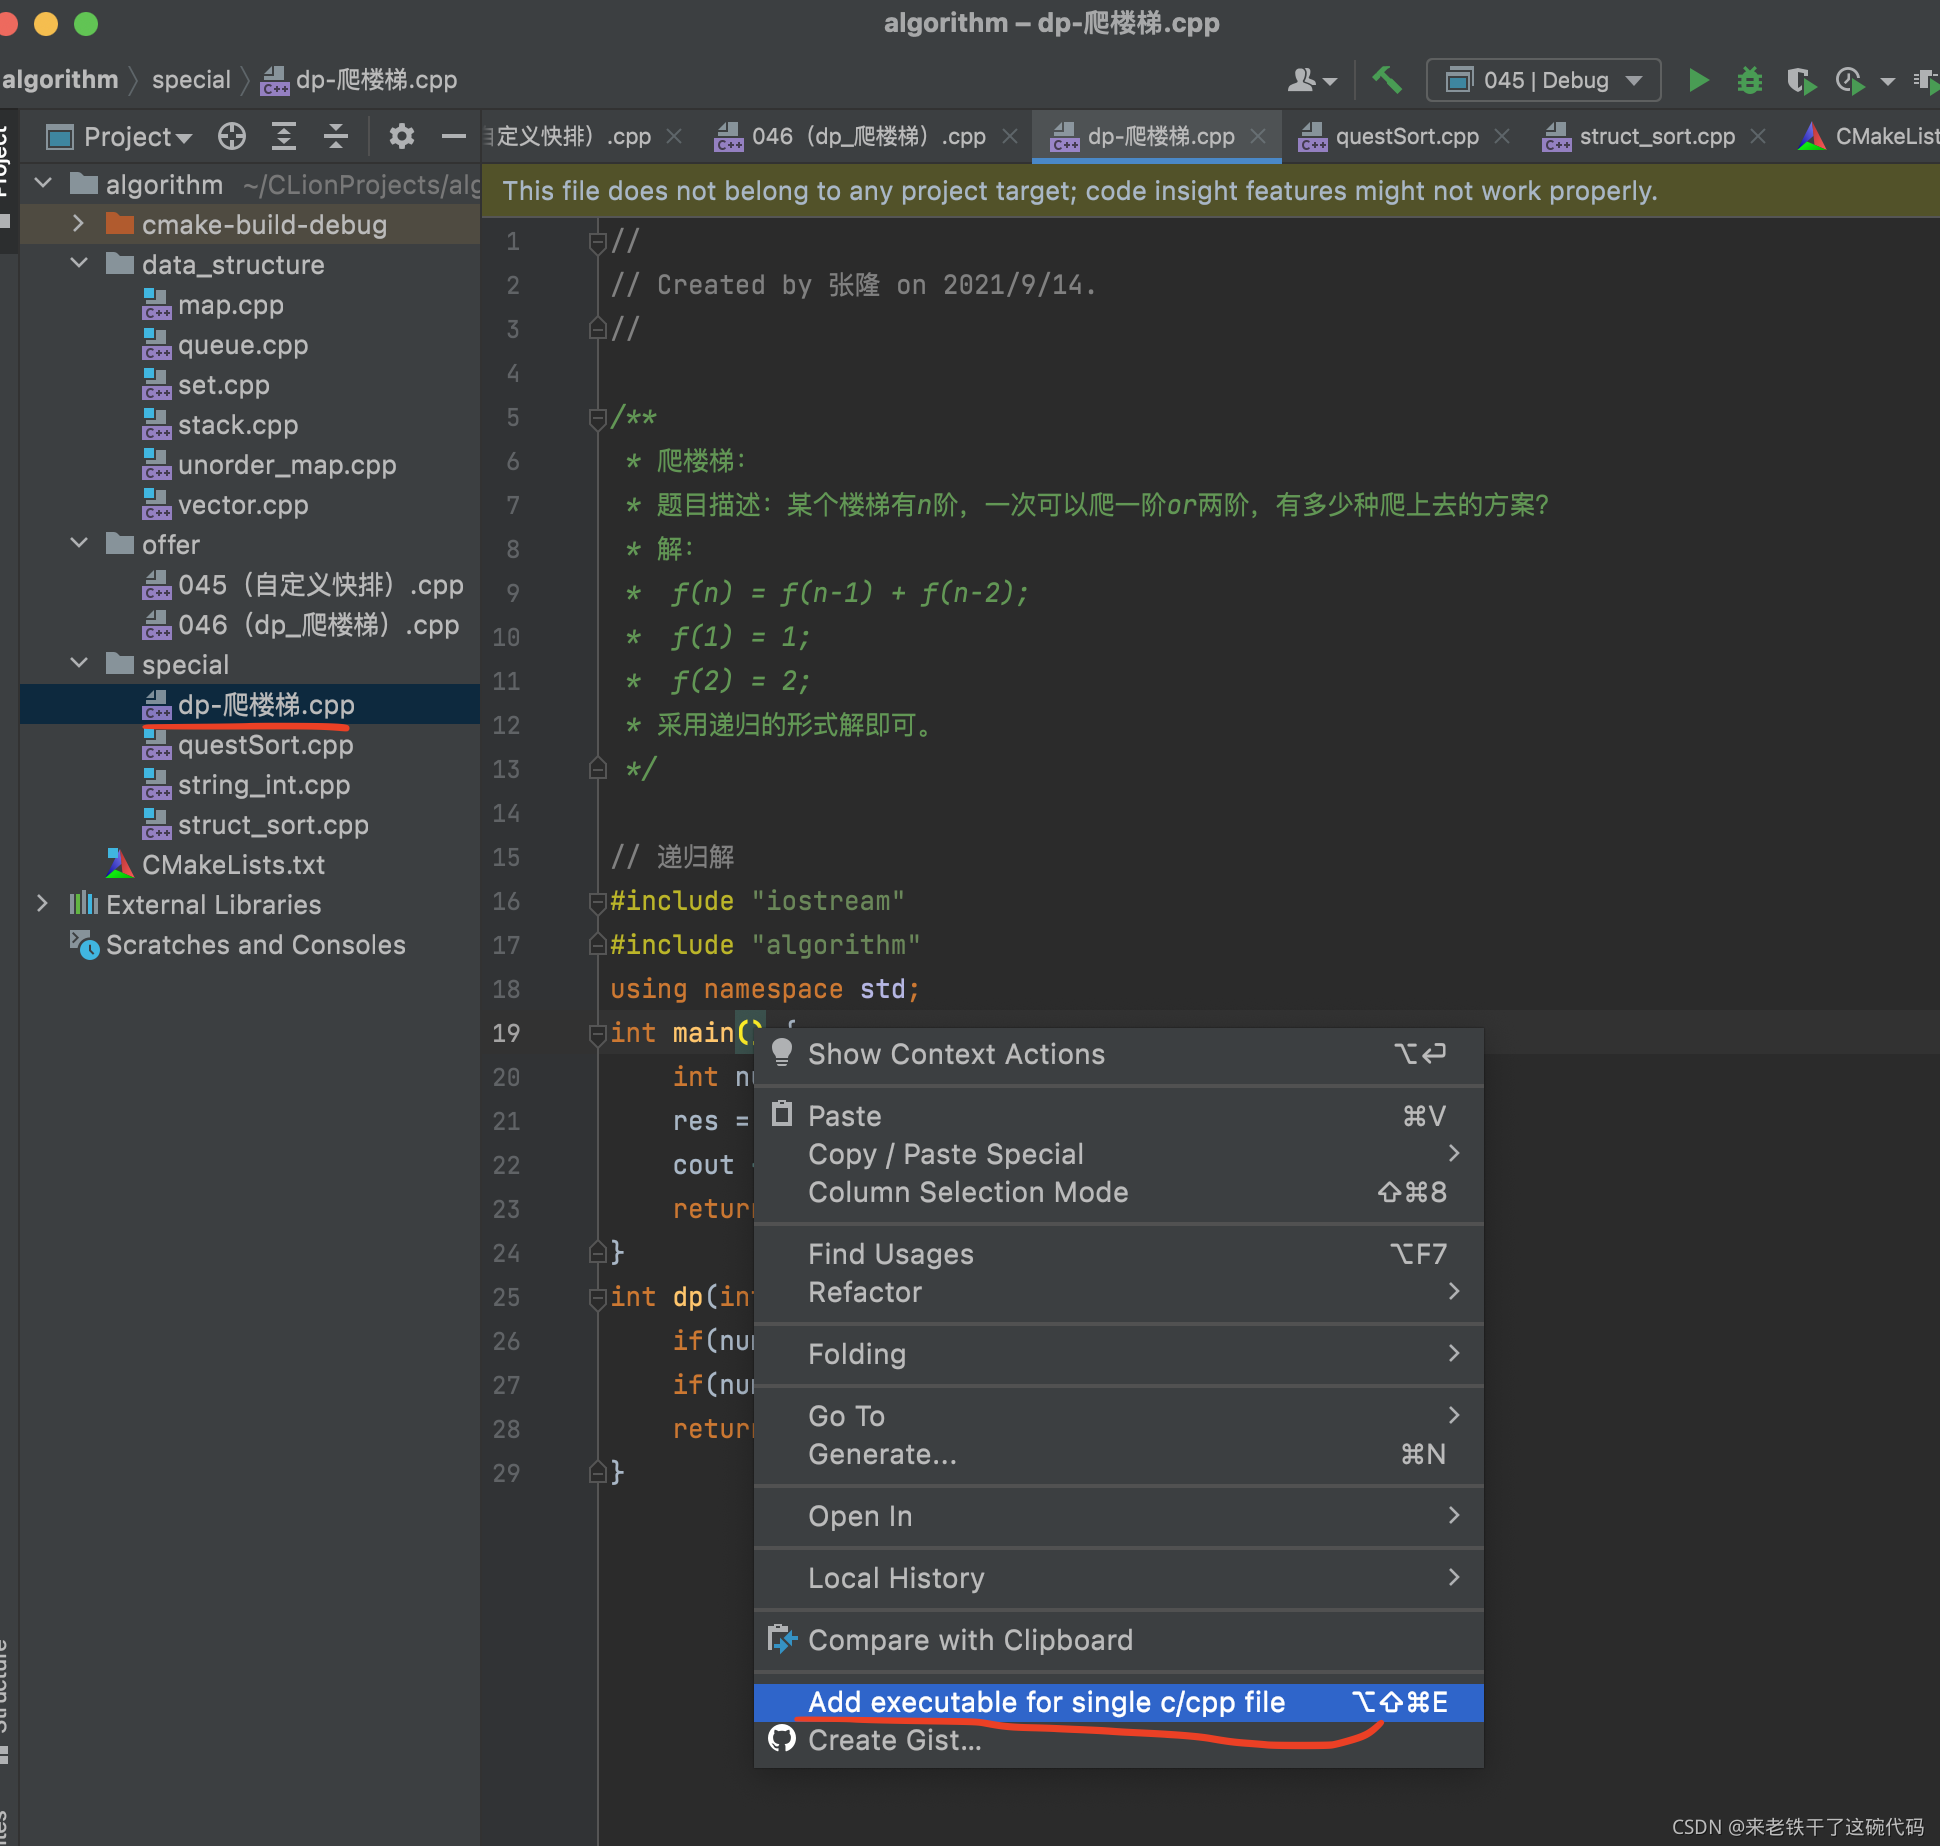Run with coverage shield icon
This screenshot has width=1940, height=1846.
[x=1801, y=80]
